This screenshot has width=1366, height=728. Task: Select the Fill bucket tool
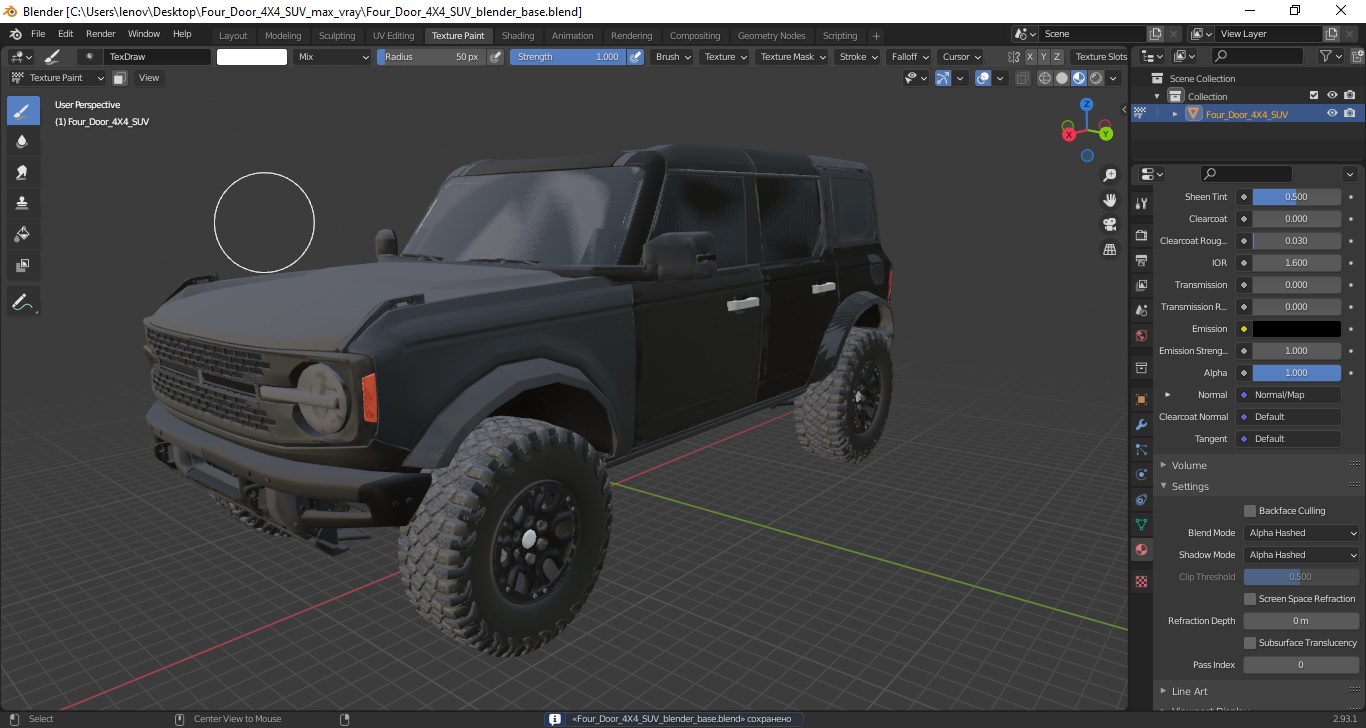[23, 234]
